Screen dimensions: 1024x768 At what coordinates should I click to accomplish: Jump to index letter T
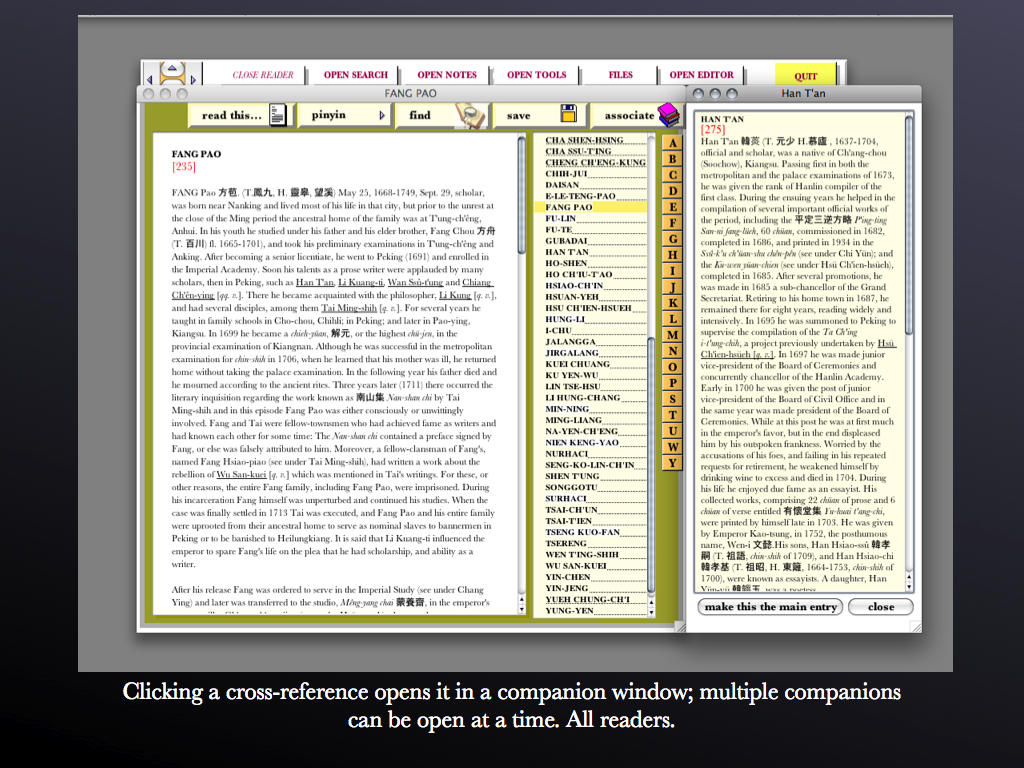672,415
